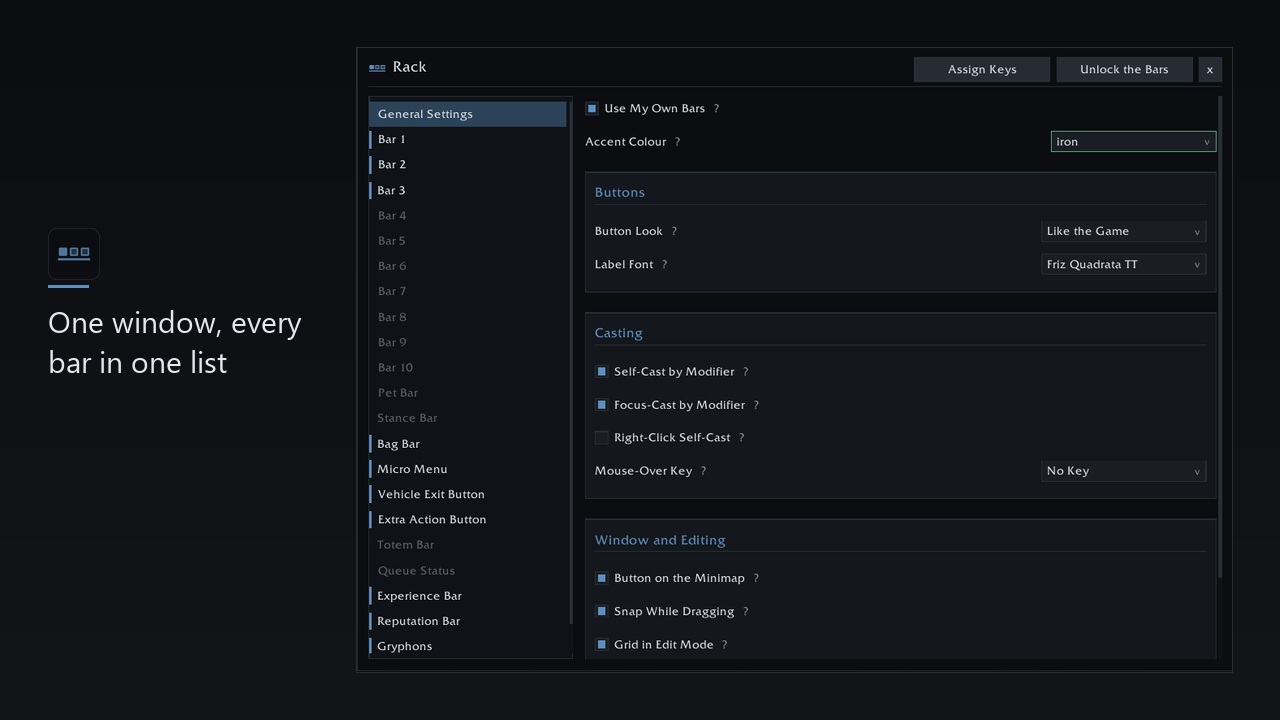1280x720 pixels.
Task: Open the Accent Colour dropdown showing iron
Action: pos(1133,142)
